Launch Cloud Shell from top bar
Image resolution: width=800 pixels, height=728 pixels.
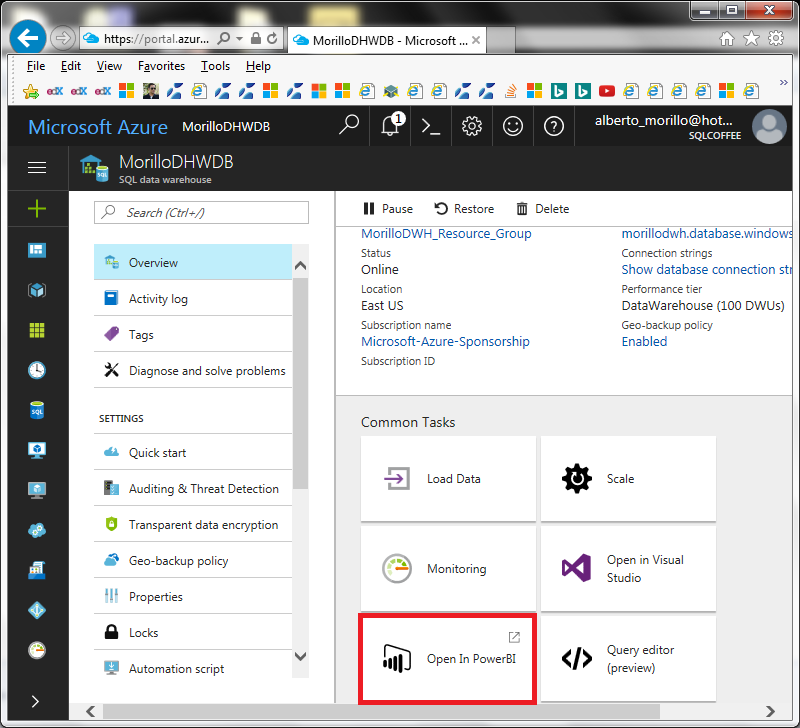click(x=431, y=126)
